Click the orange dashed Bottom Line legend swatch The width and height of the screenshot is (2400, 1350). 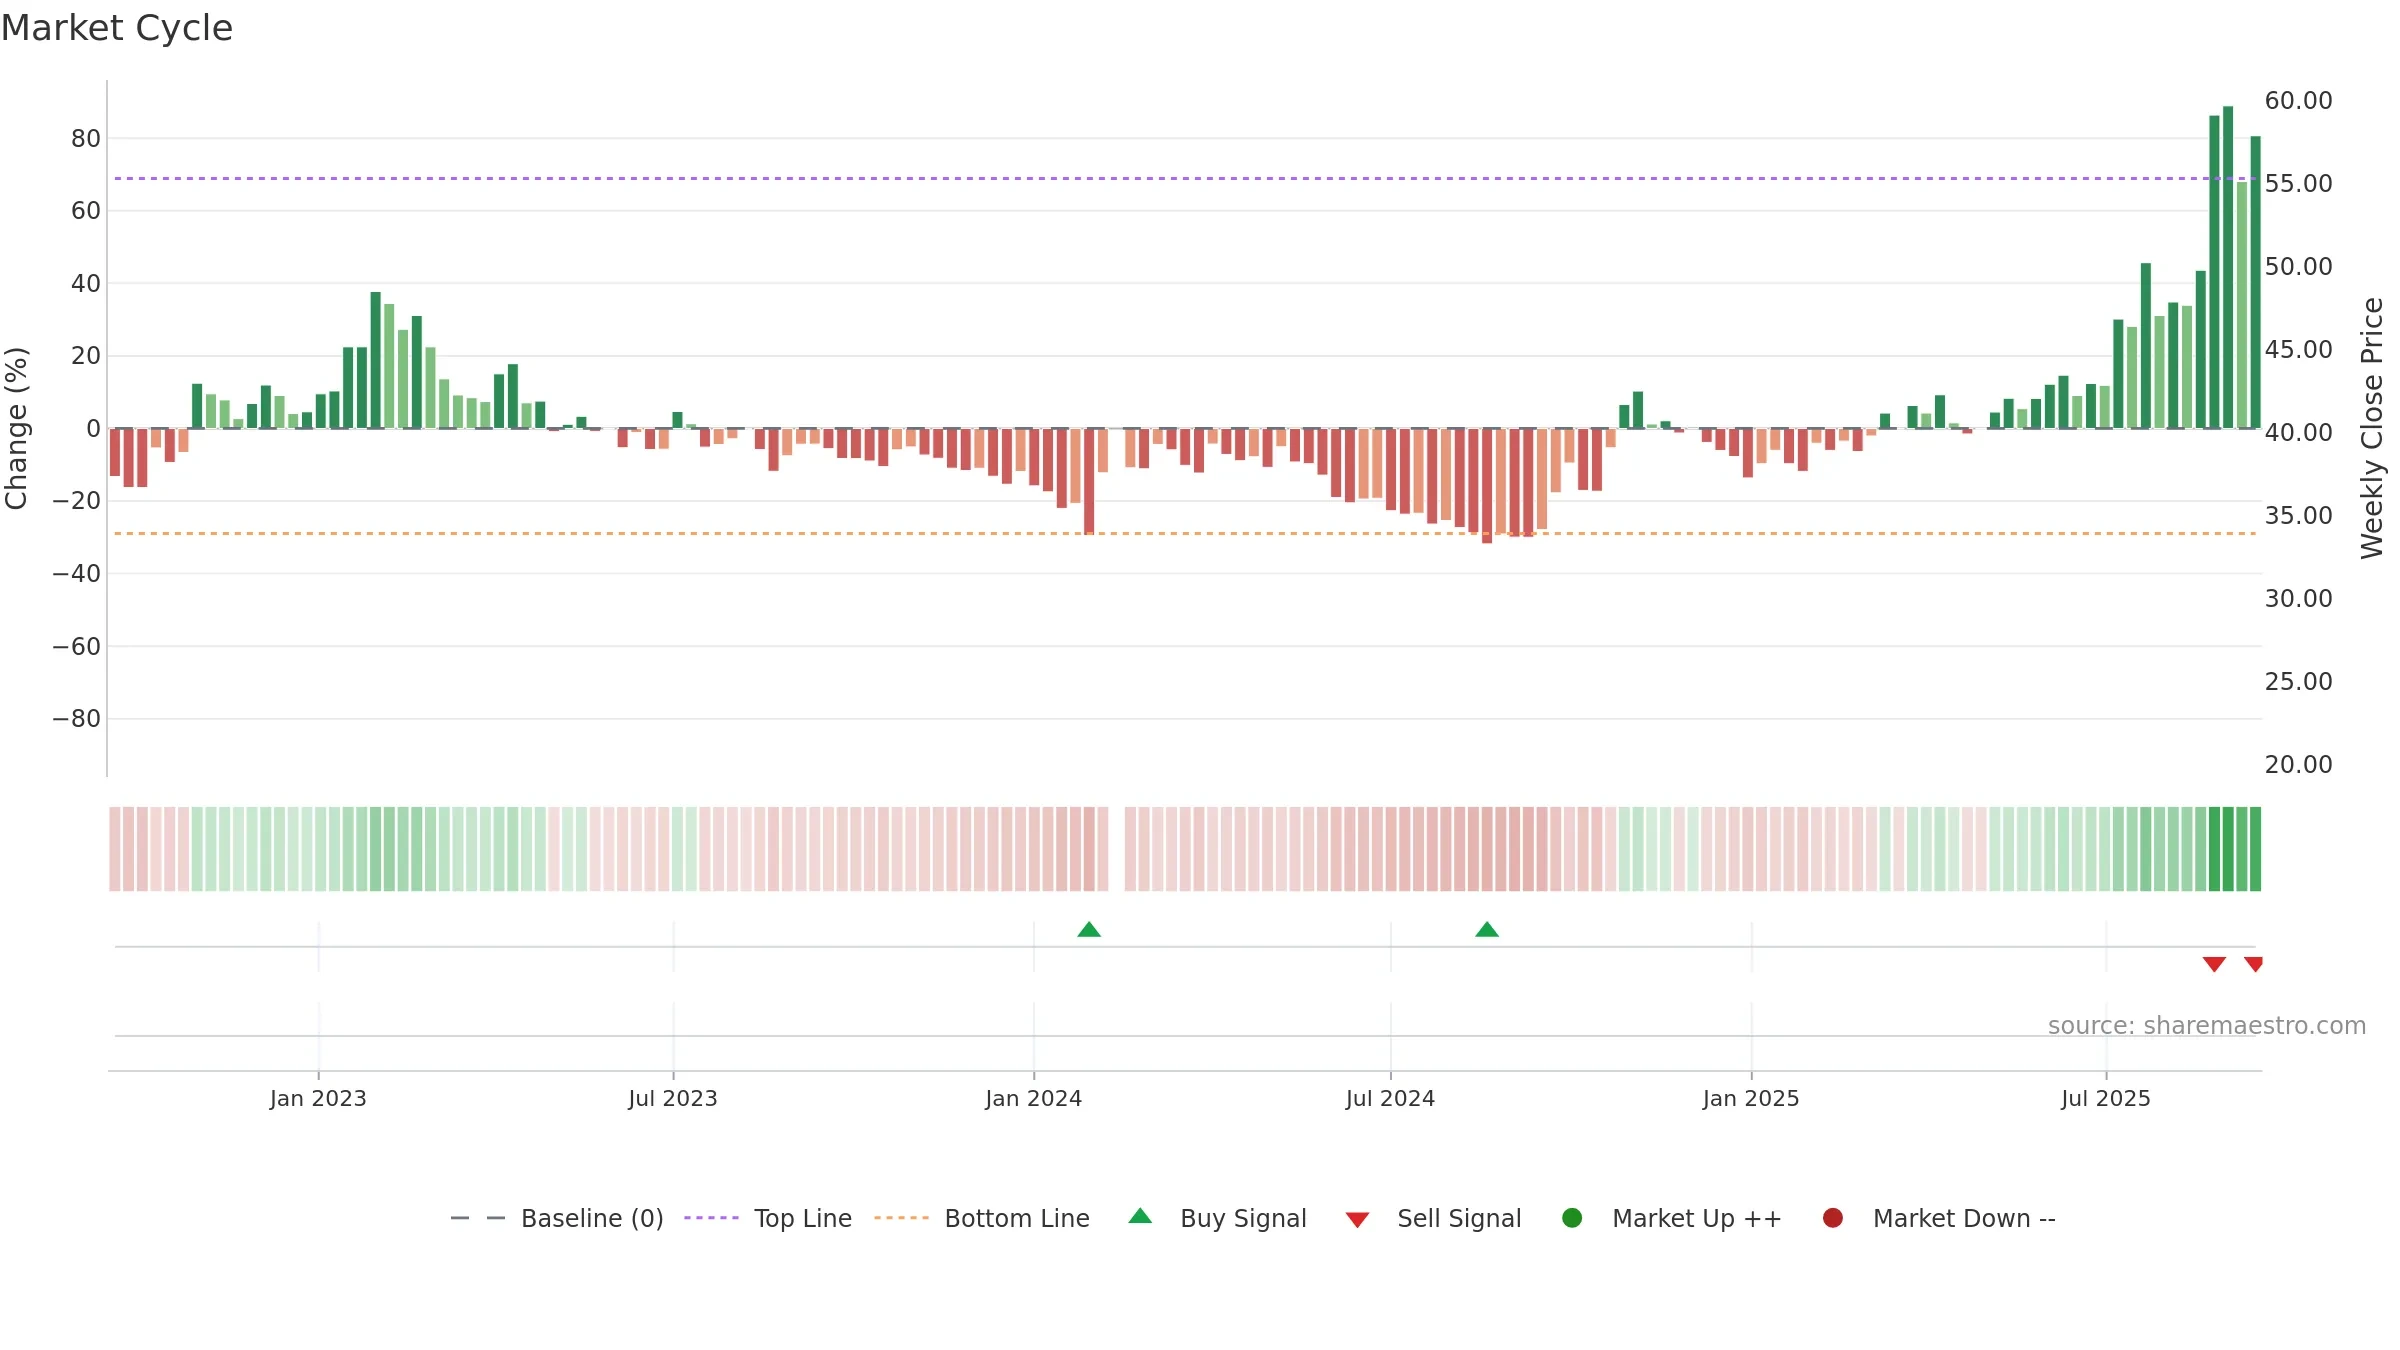901,1218
